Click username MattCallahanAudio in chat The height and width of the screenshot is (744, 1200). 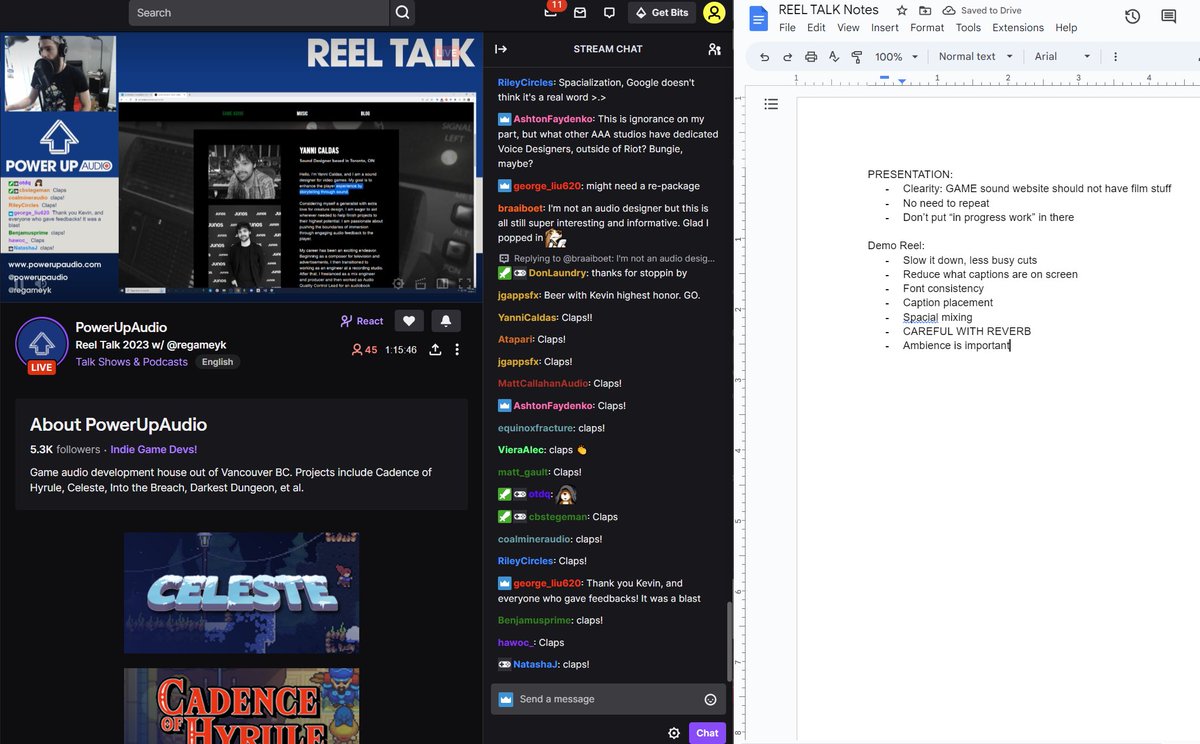544,384
